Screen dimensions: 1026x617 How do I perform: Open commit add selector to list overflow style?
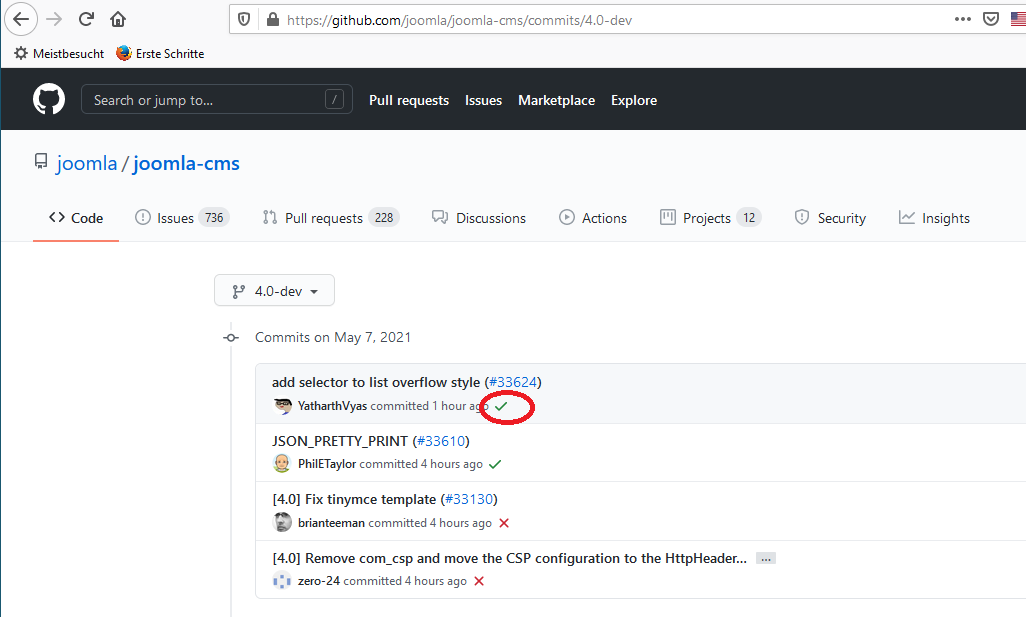point(376,382)
